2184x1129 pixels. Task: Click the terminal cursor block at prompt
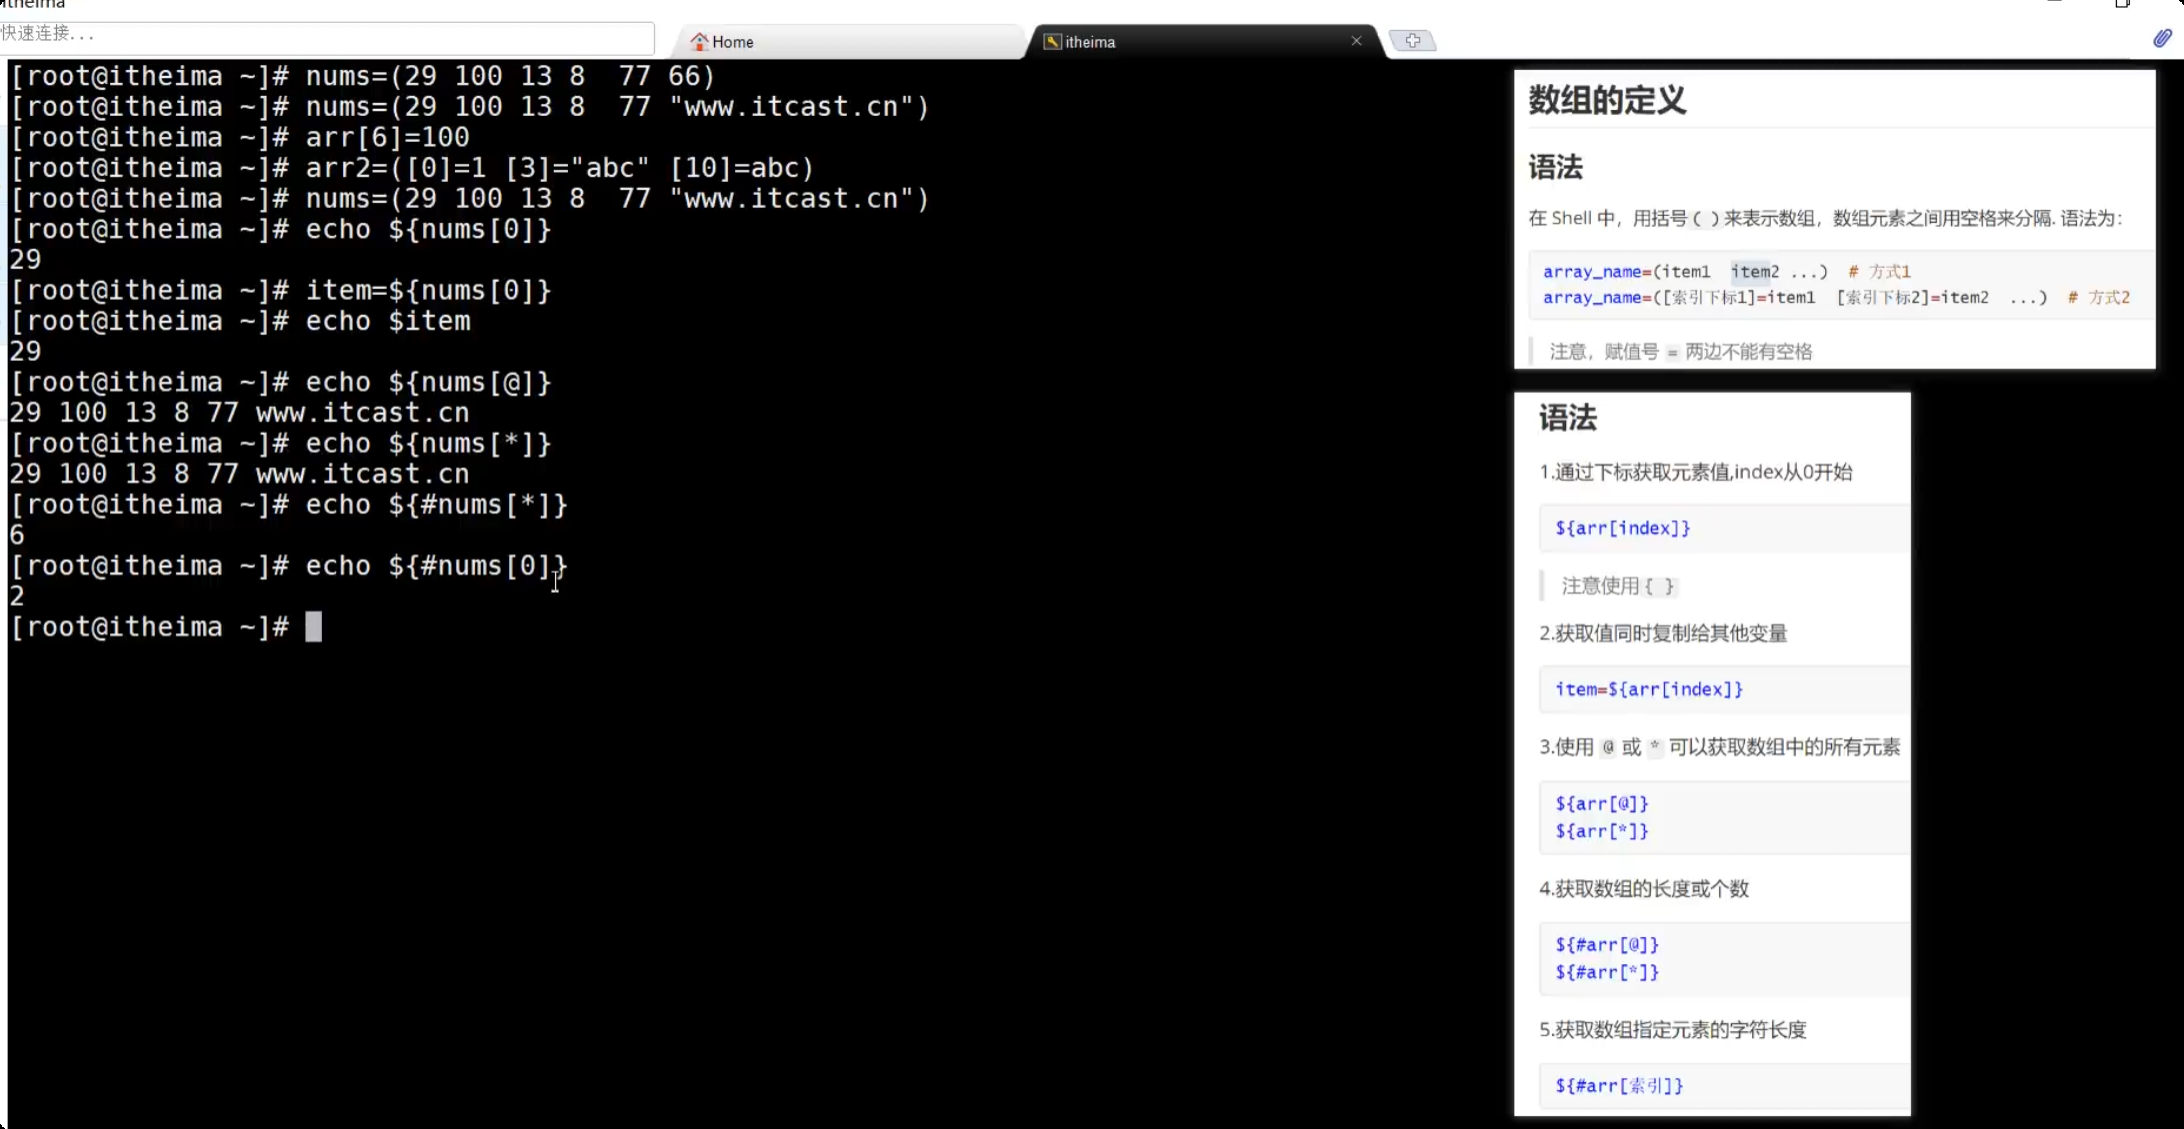314,627
